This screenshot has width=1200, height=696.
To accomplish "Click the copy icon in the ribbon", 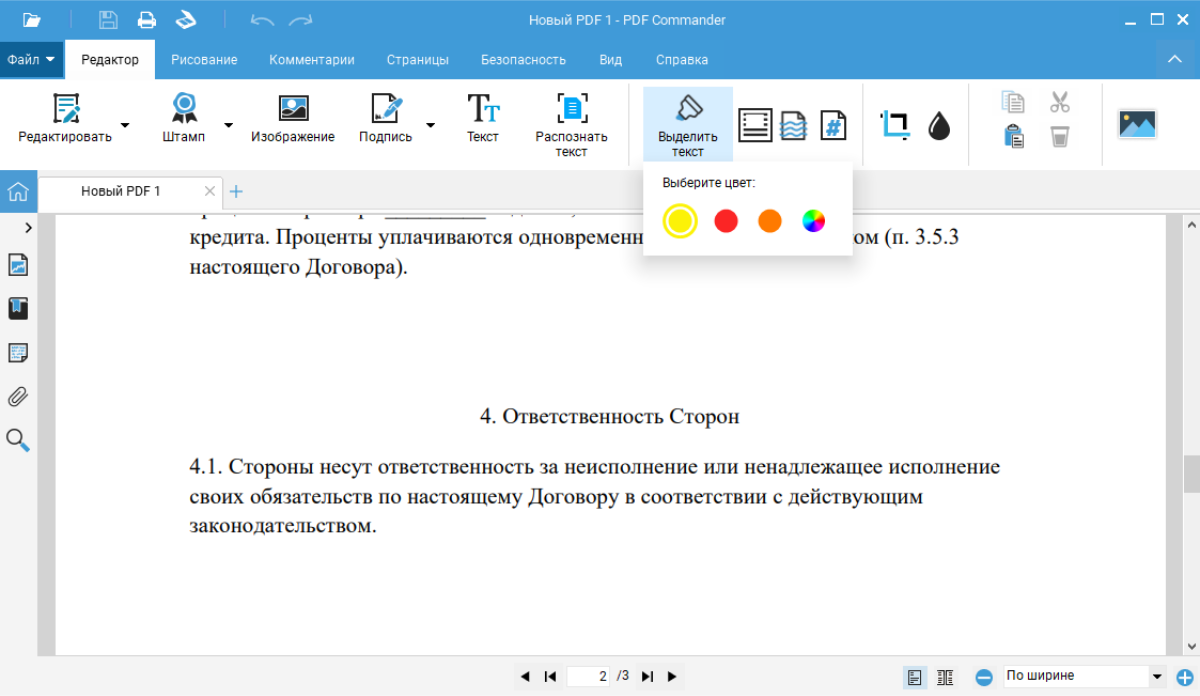I will (1014, 102).
